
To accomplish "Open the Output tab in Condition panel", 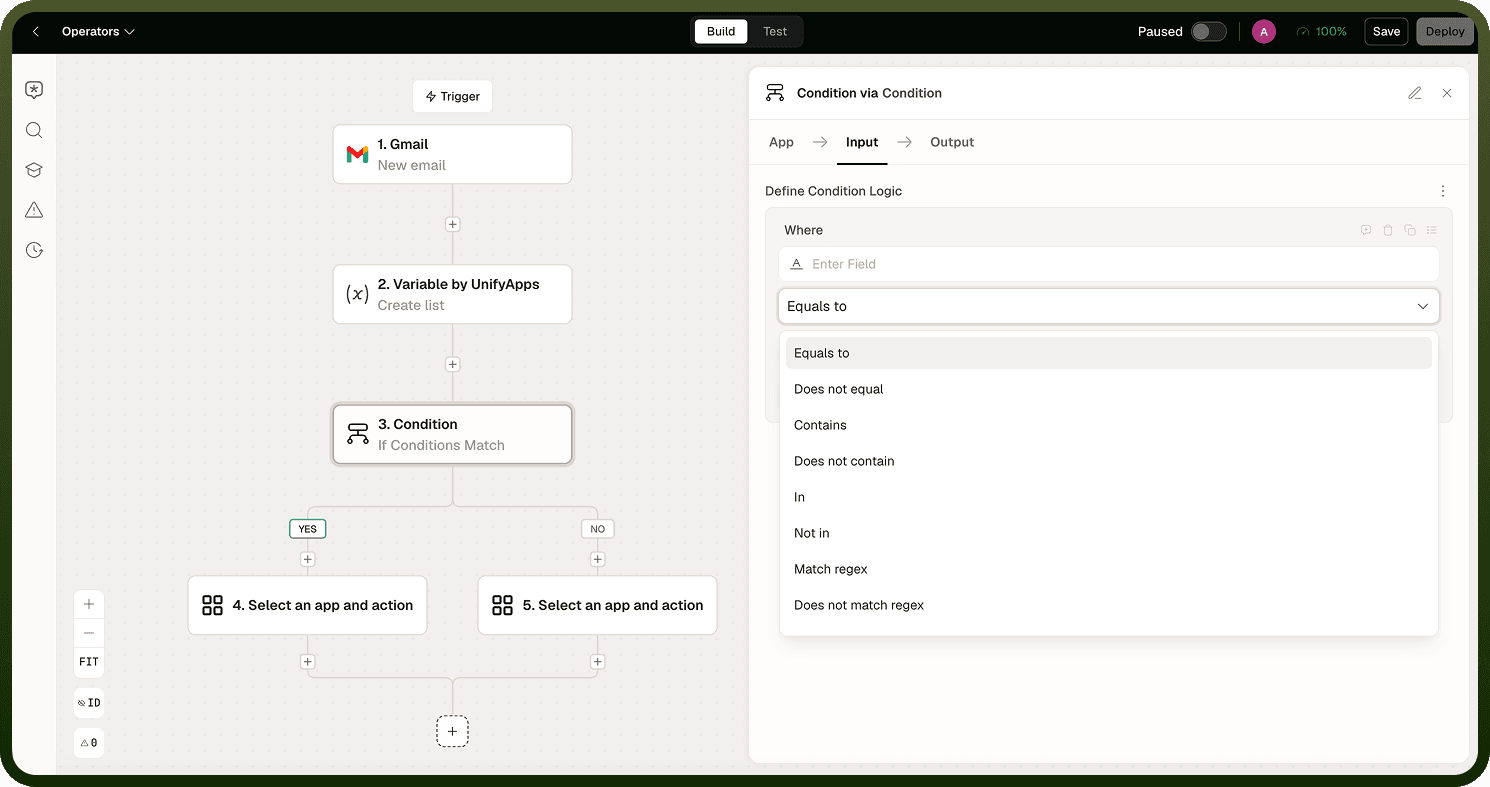I will [952, 142].
